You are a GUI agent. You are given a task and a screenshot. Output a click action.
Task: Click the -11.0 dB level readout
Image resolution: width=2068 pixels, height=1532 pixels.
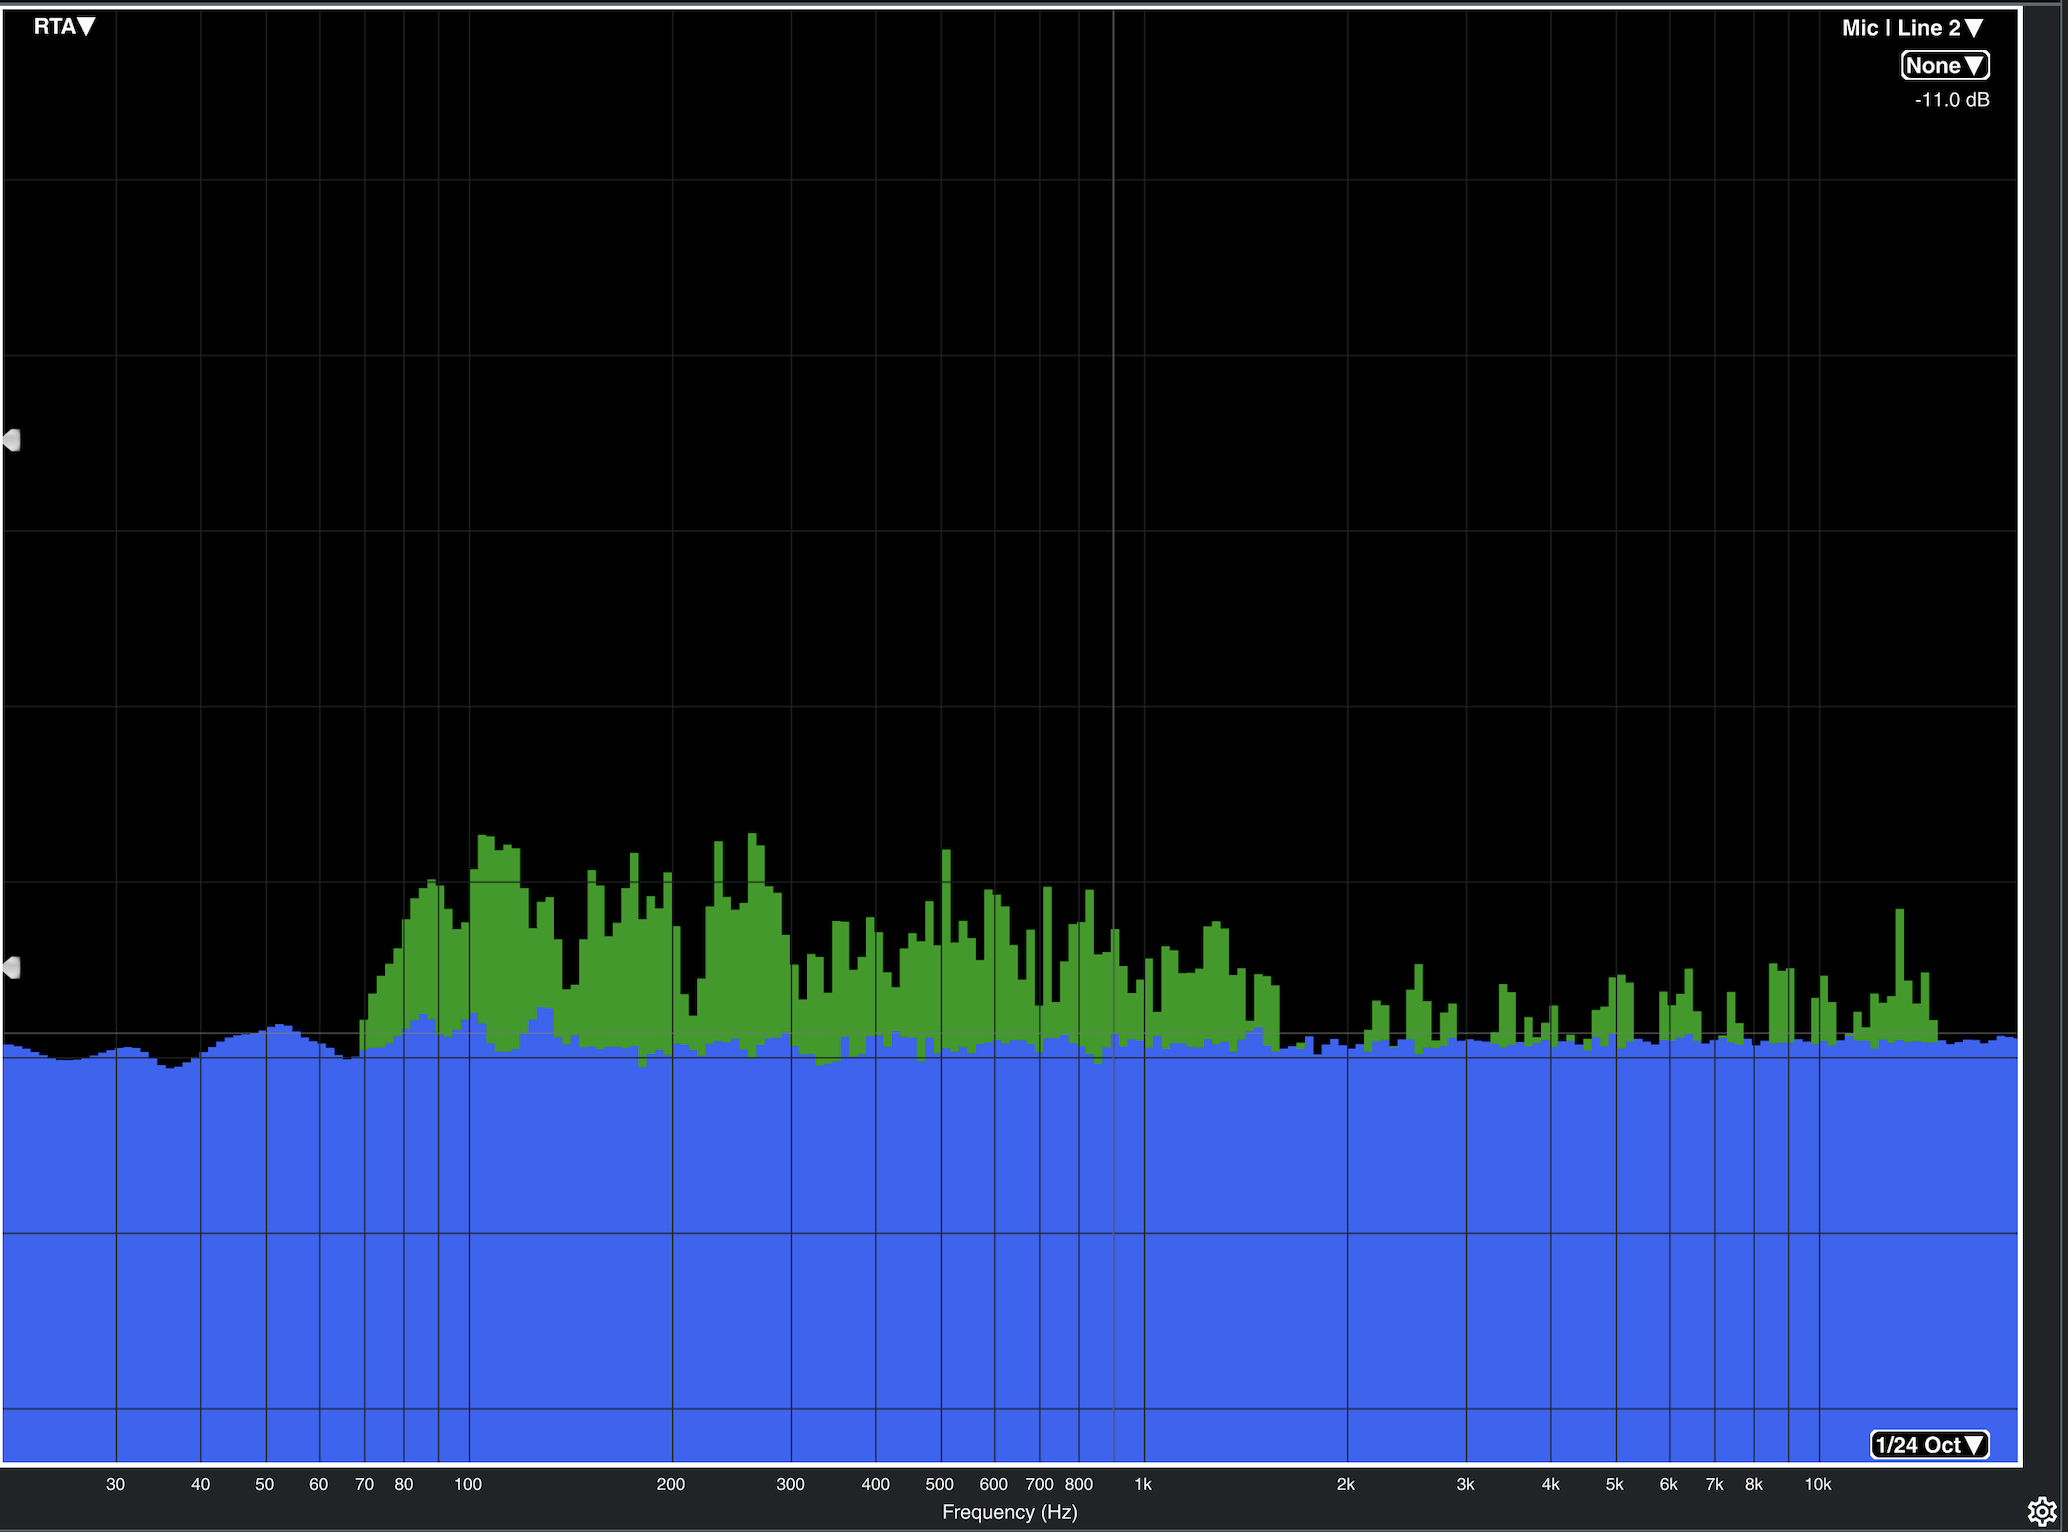[1951, 100]
